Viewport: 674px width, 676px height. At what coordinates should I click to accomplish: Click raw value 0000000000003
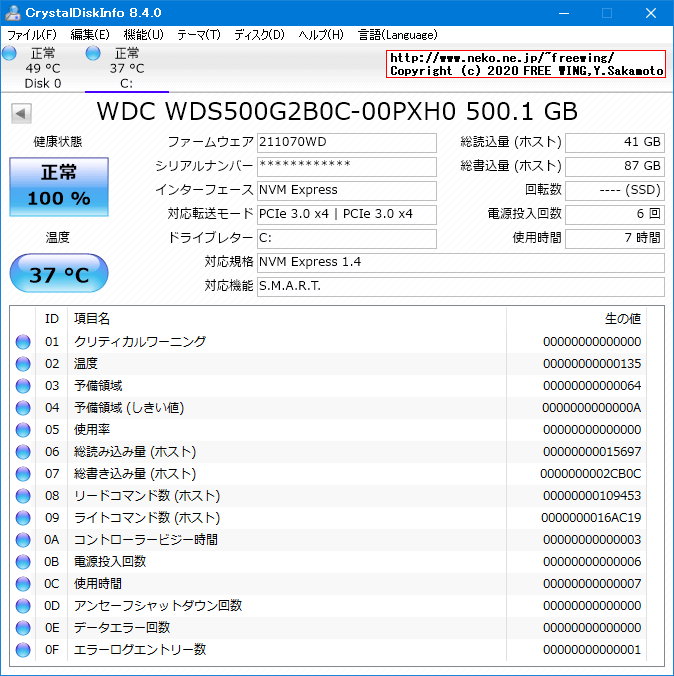[x=592, y=540]
